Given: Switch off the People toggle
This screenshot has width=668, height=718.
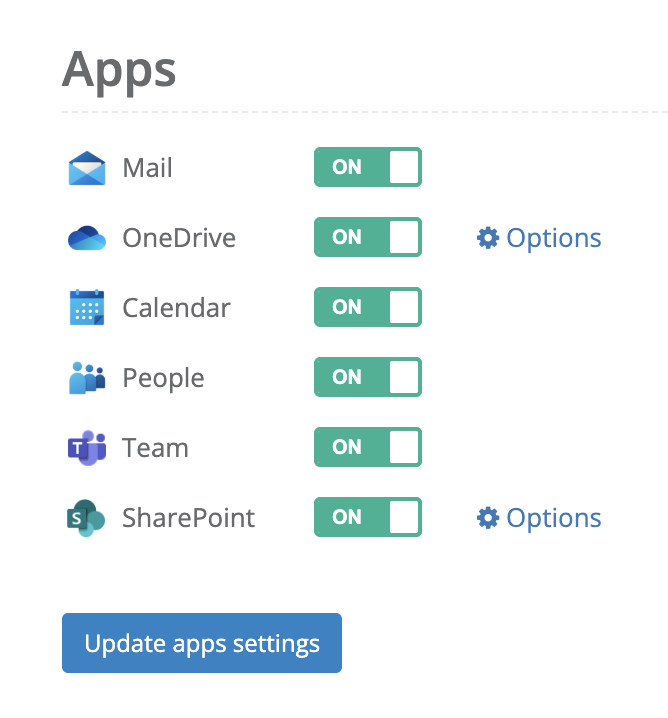Looking at the screenshot, I should (x=368, y=378).
